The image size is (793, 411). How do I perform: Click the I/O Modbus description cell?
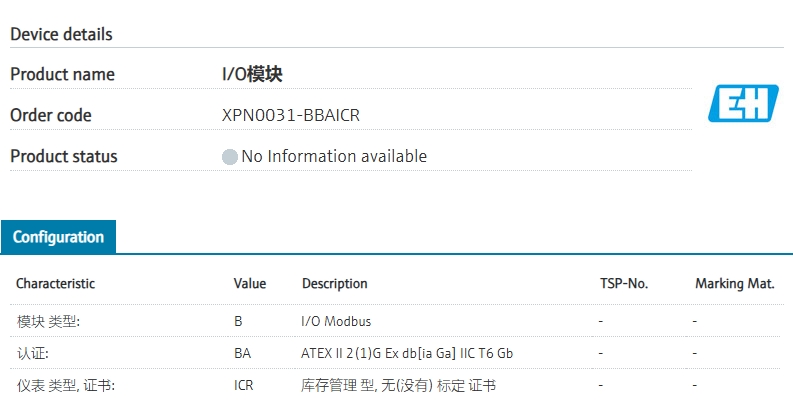[x=336, y=322]
